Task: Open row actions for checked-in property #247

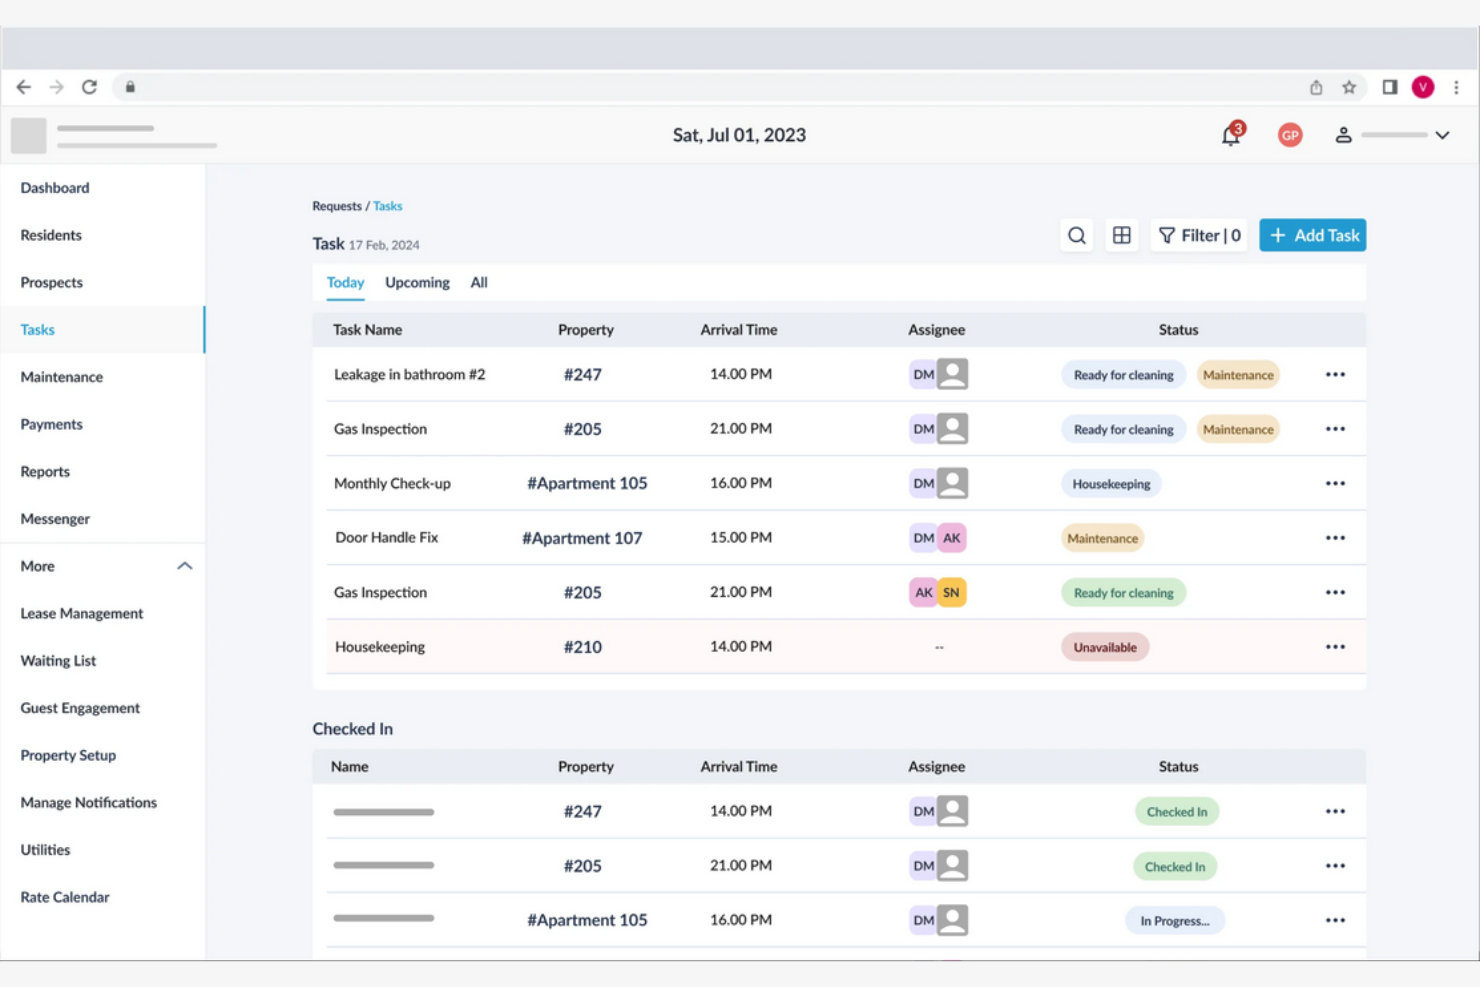Action: [1335, 810]
